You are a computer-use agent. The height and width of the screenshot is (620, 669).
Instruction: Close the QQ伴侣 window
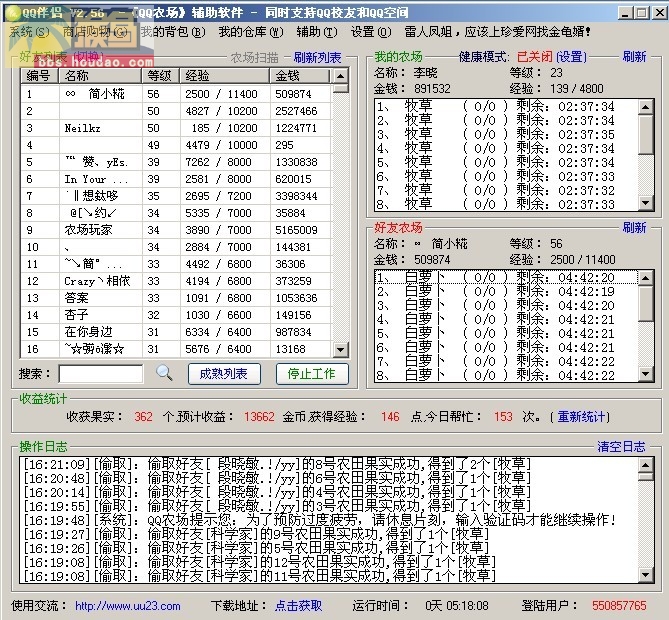click(659, 13)
